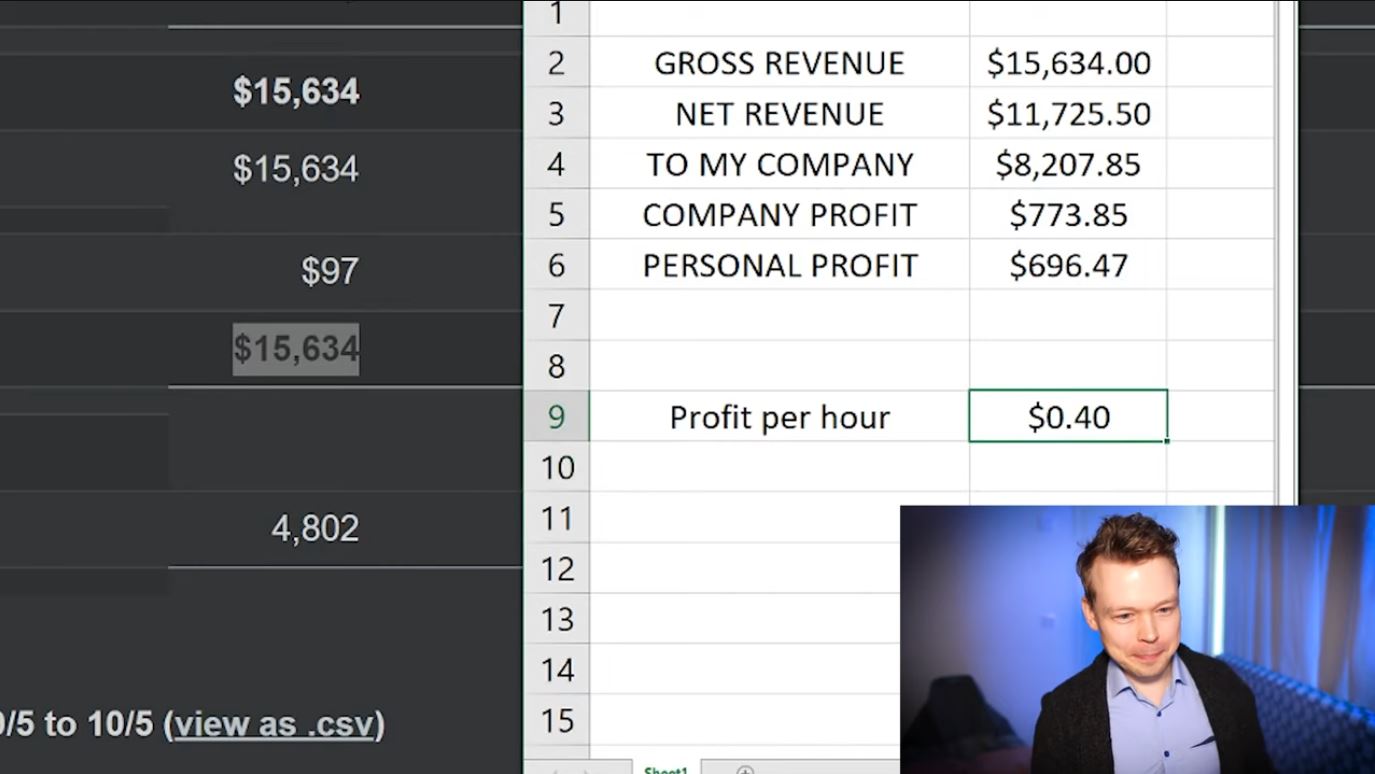This screenshot has width=1375, height=774.
Task: Select row 3 via its row header
Action: [556, 114]
